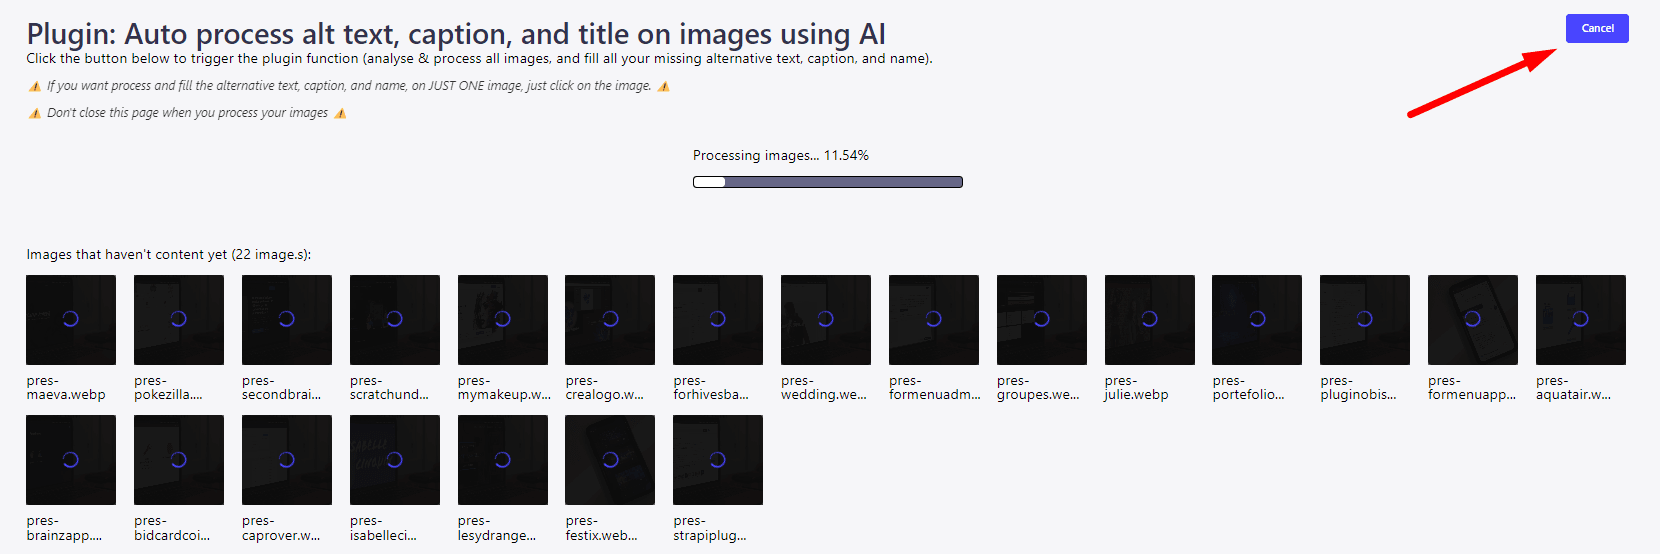Pick the pres-groupes image thumbnail

pyautogui.click(x=1042, y=320)
